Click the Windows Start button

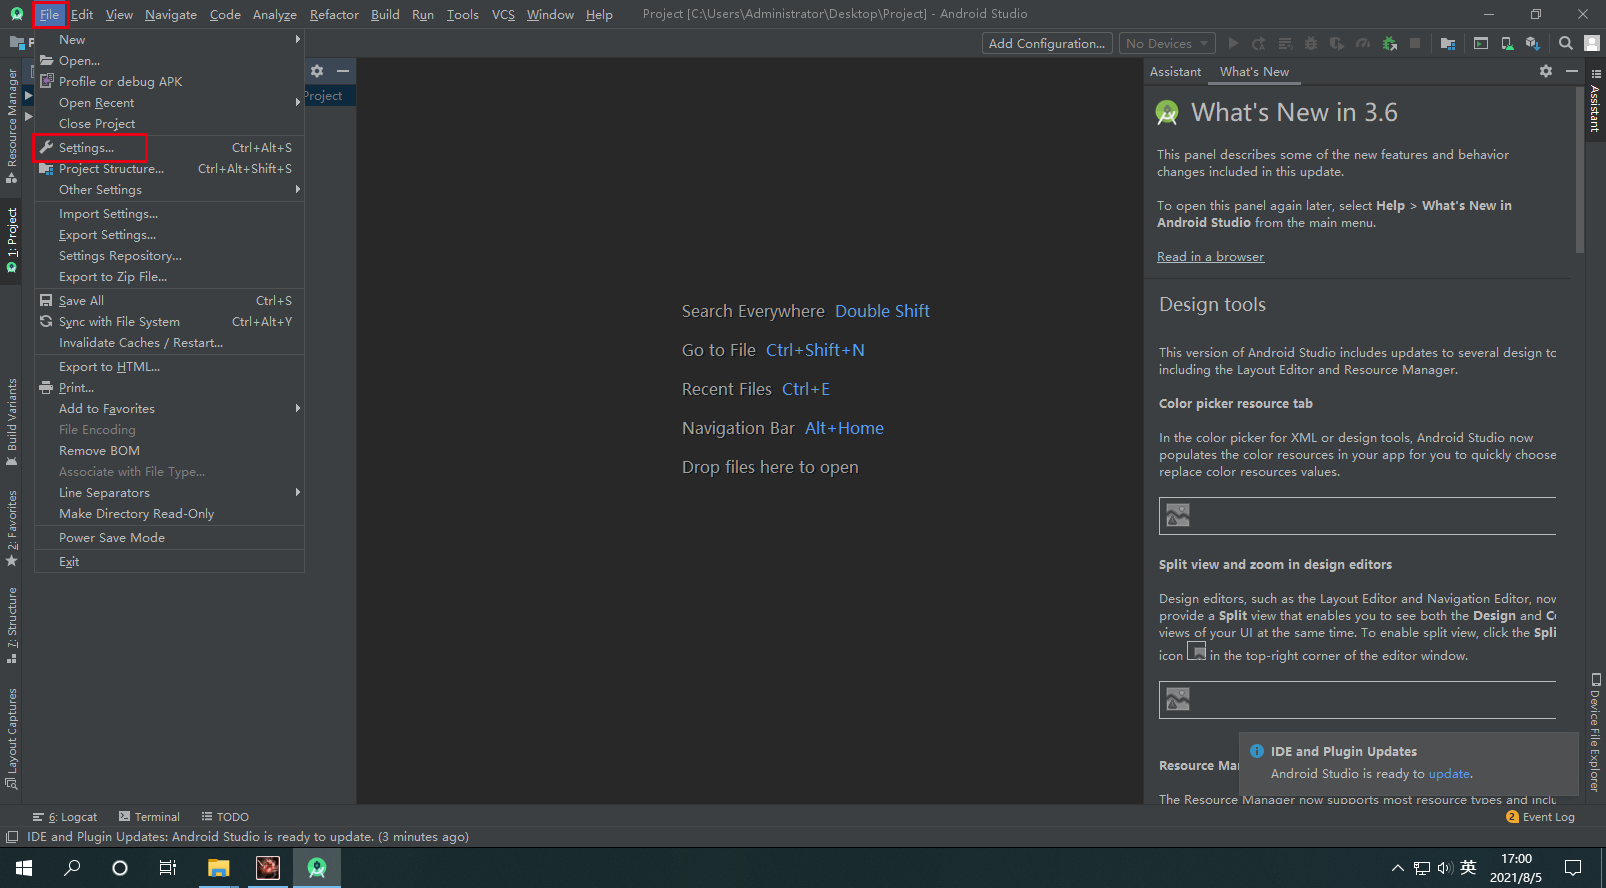(x=24, y=868)
